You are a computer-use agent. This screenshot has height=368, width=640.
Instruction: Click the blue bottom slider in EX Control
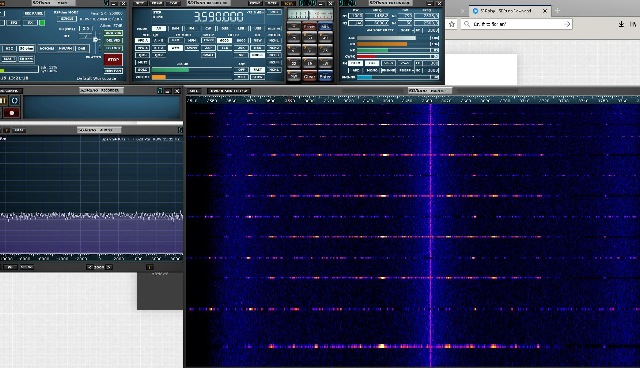364,77
